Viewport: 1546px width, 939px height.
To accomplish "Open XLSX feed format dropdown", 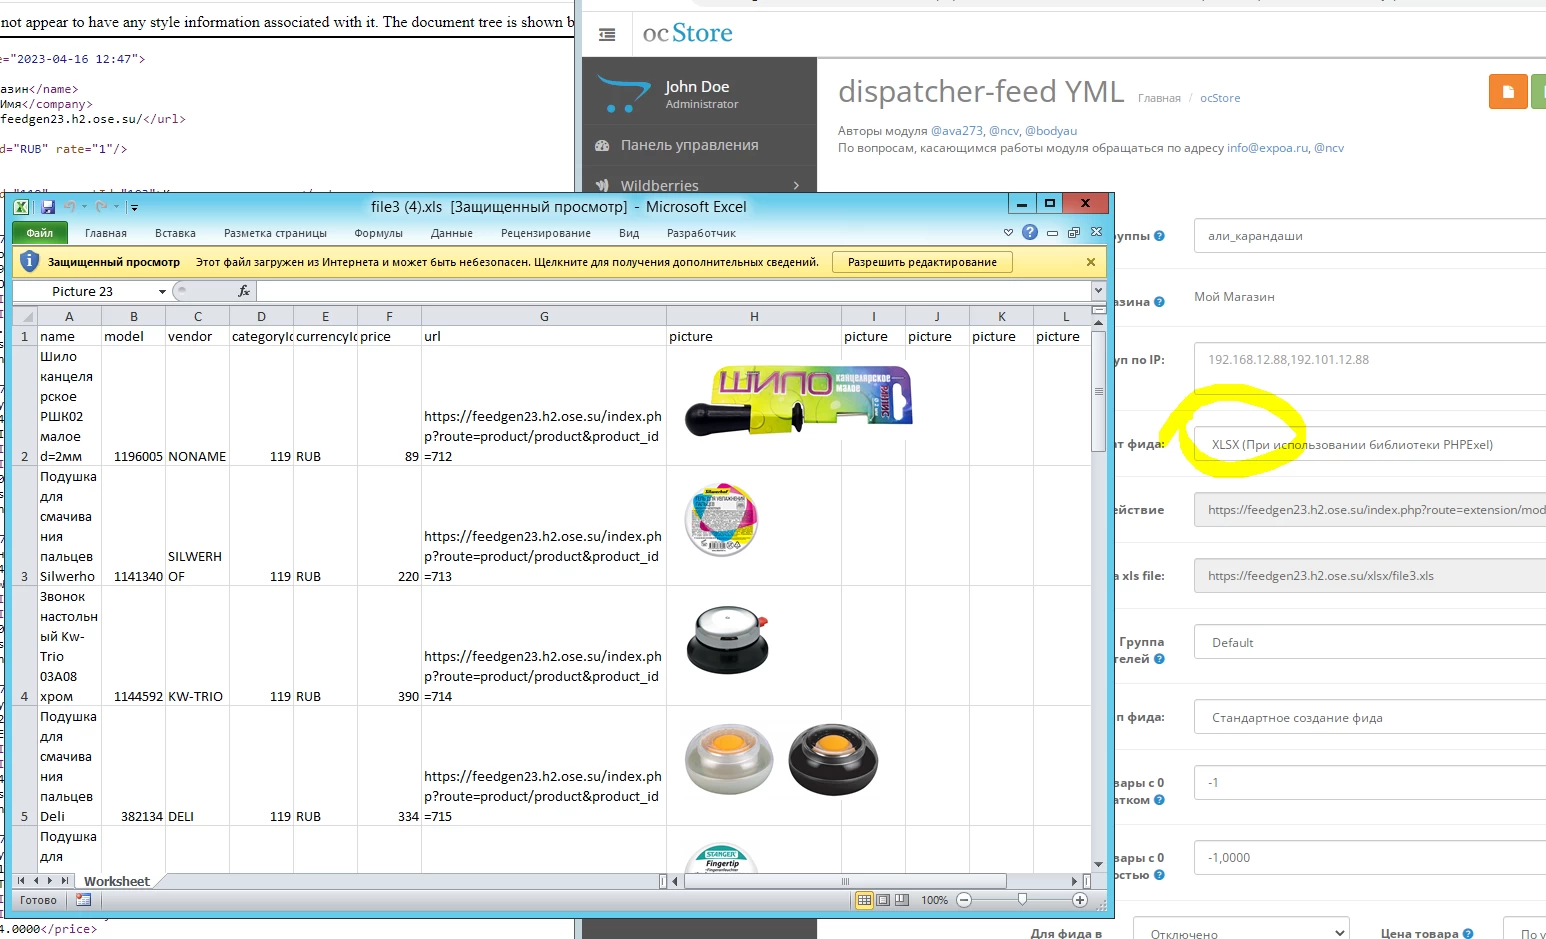I will point(1370,444).
